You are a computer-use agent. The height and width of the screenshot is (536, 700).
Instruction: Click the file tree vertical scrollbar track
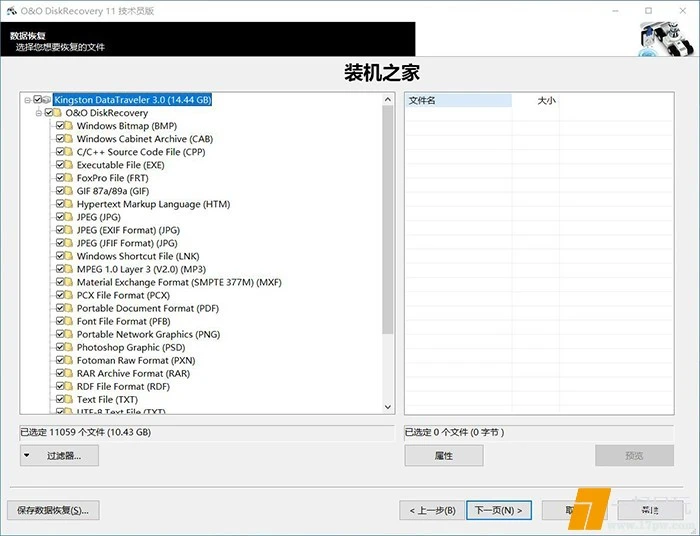[389, 370]
